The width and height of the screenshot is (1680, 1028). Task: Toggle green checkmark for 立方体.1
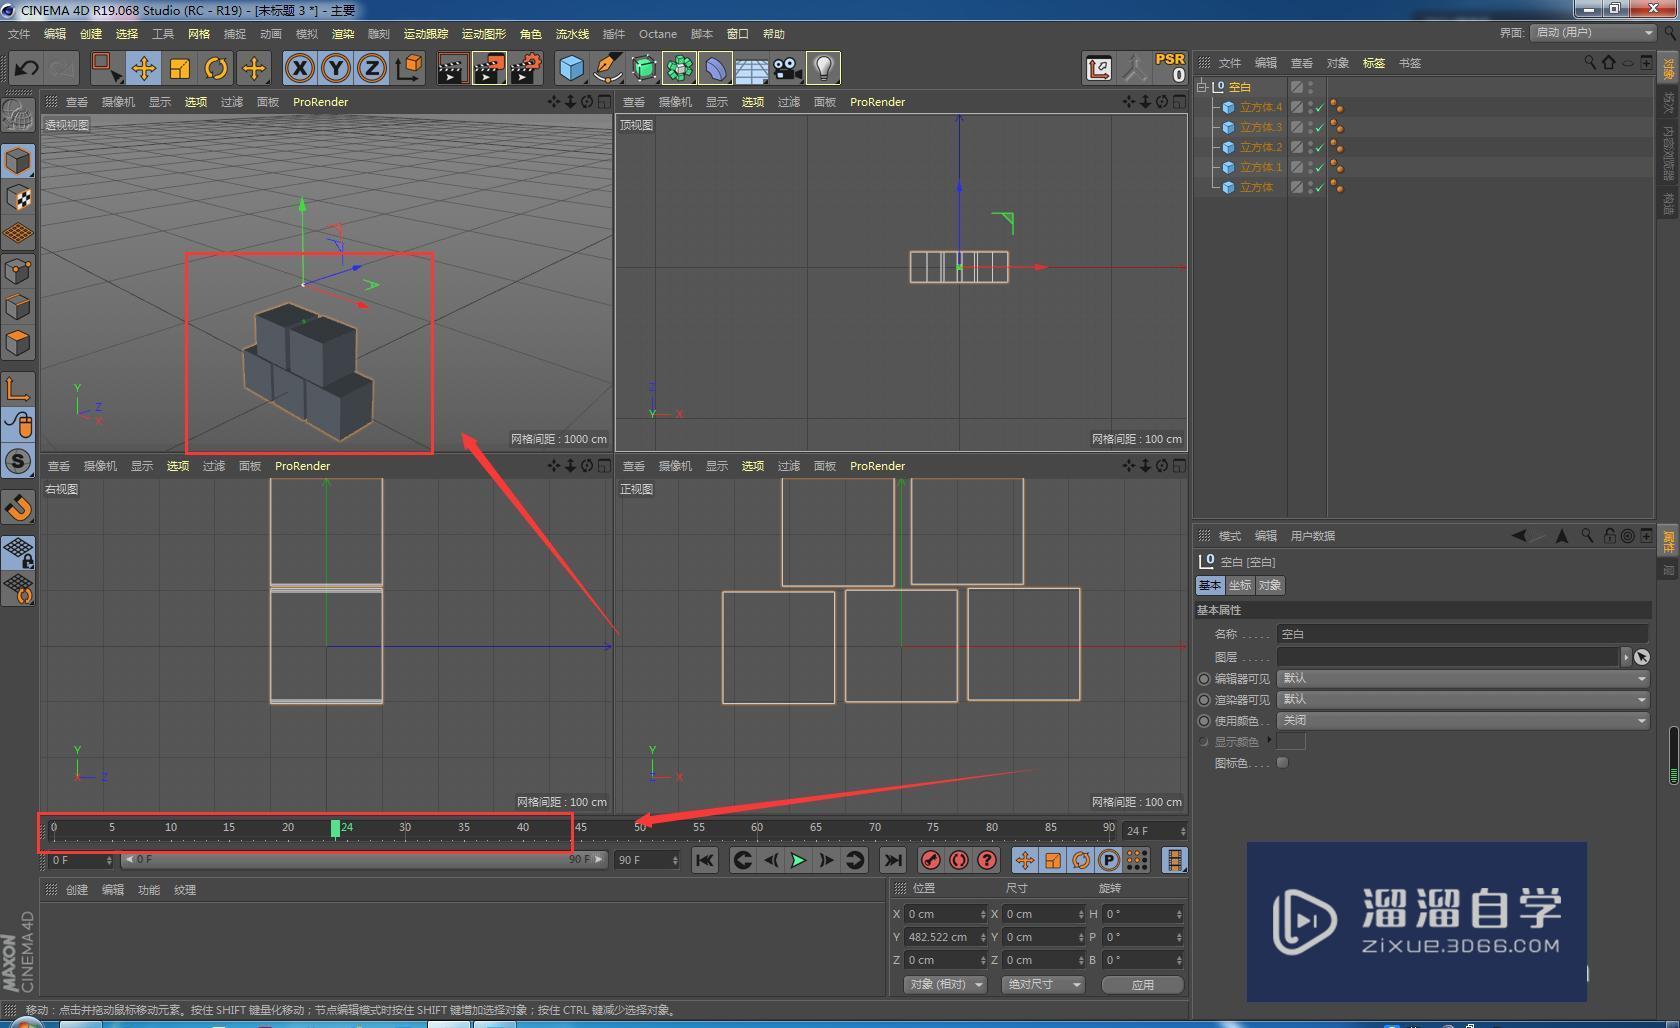coord(1320,167)
